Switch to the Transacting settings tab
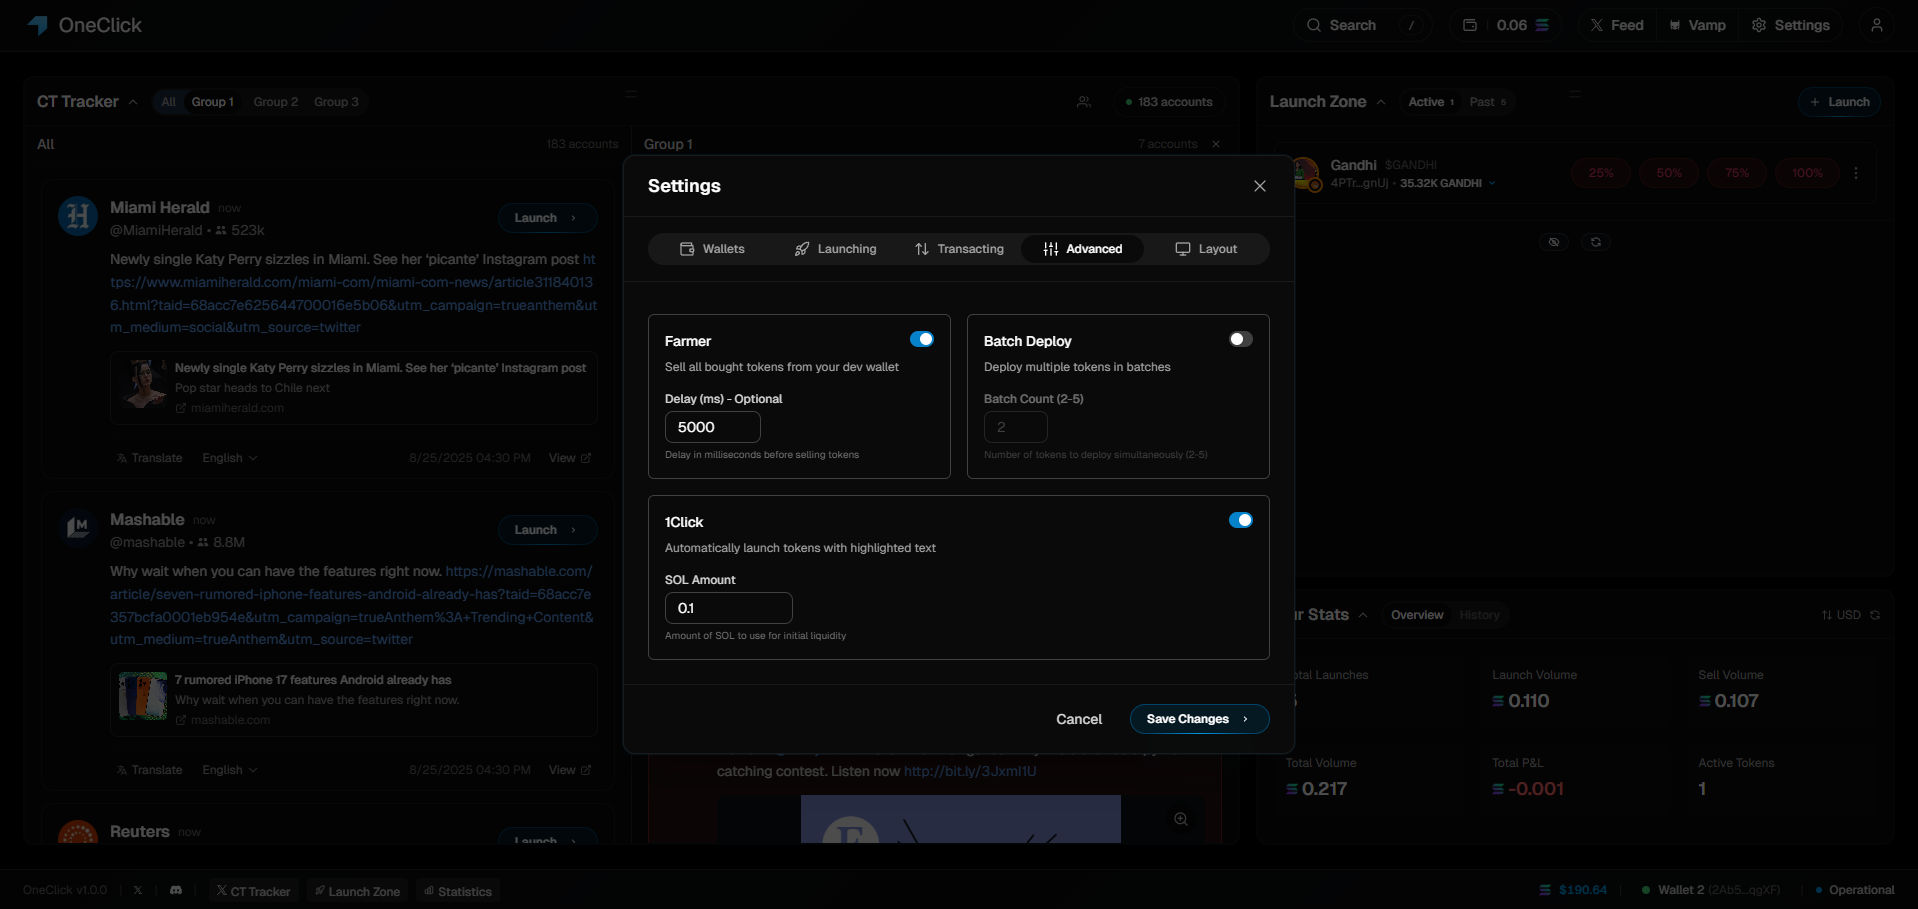 tap(960, 249)
